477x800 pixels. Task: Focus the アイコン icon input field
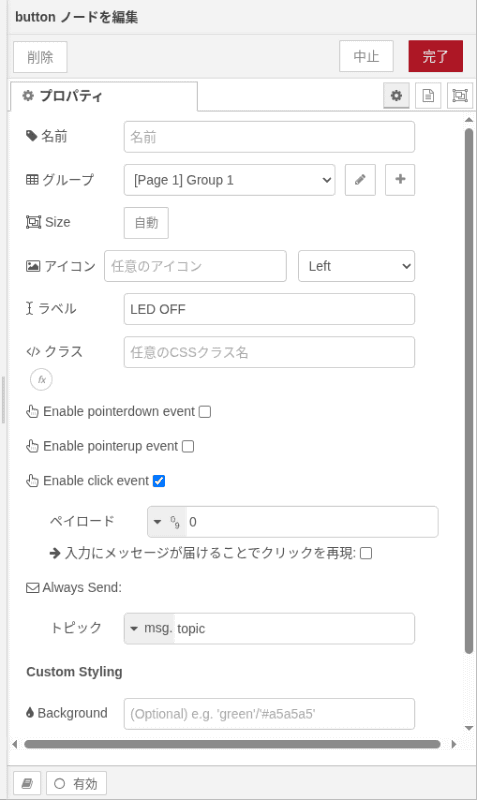pos(195,266)
